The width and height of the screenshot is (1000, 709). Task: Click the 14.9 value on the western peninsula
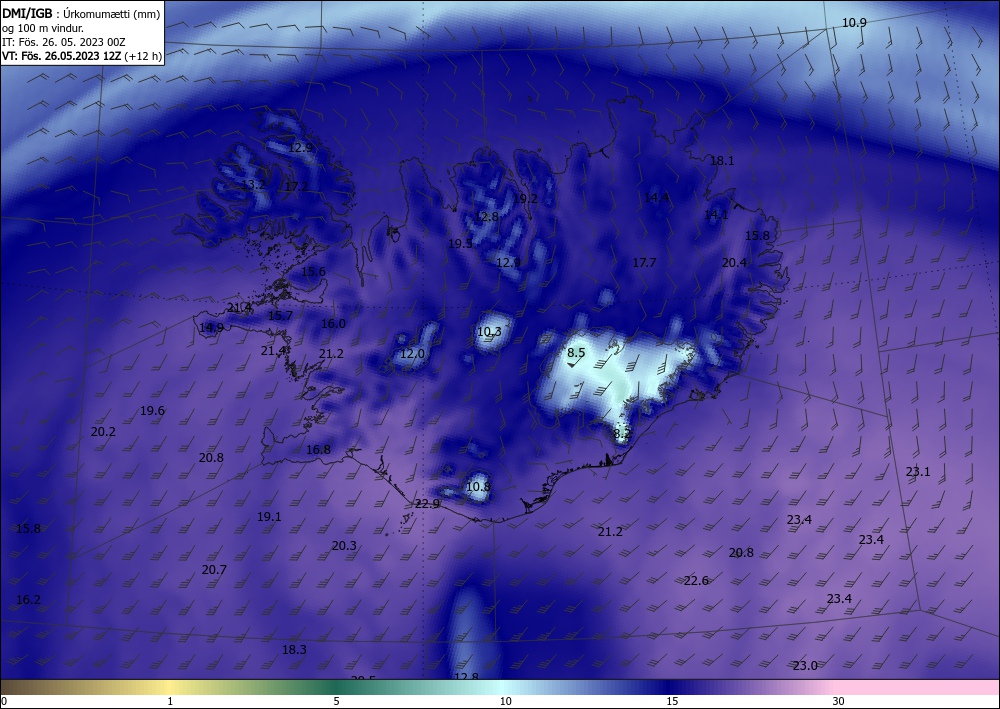click(211, 328)
